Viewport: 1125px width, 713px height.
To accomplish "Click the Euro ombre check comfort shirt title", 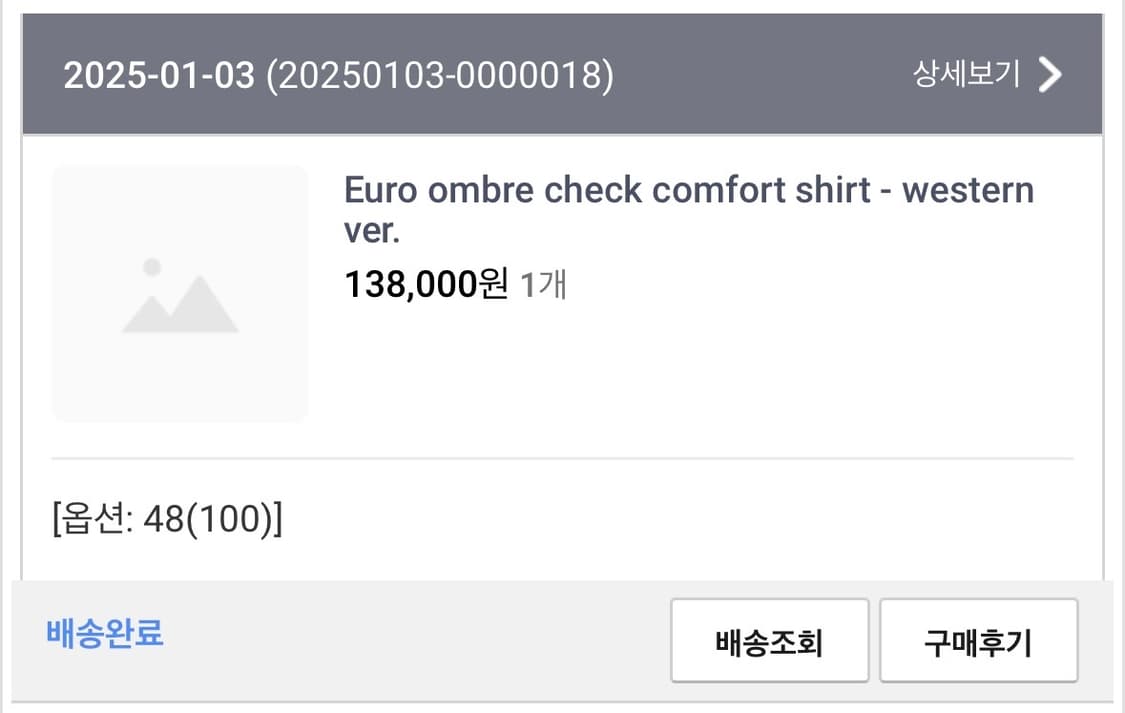I will (x=688, y=210).
